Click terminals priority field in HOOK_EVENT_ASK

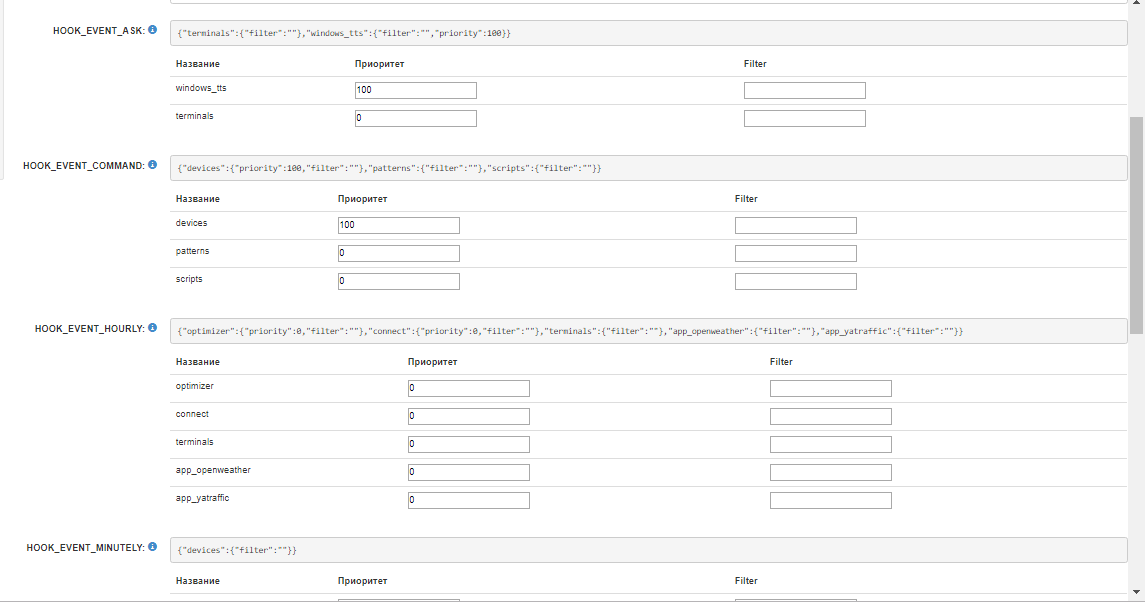[x=415, y=119]
